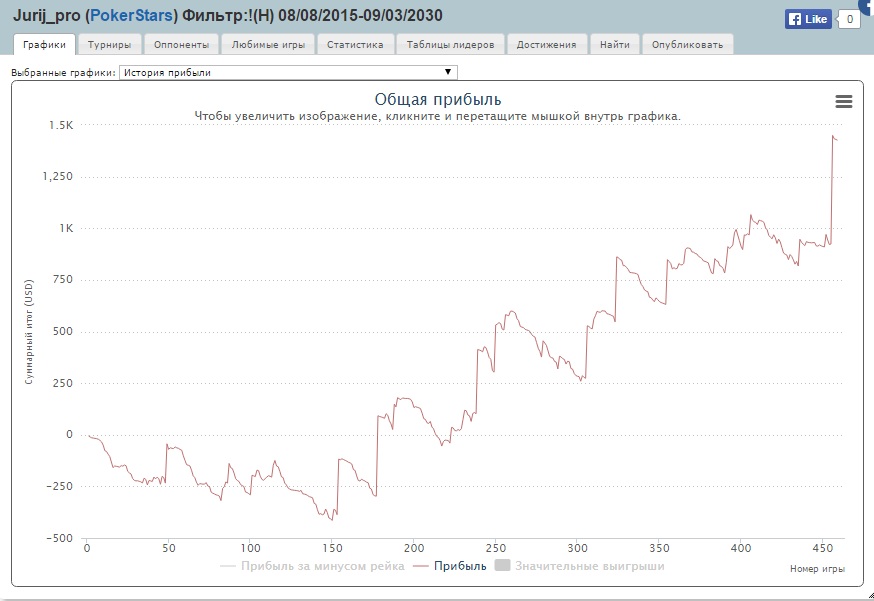Screen dimensions: 874x601
Task: Click the Facebook Like button
Action: click(x=808, y=19)
